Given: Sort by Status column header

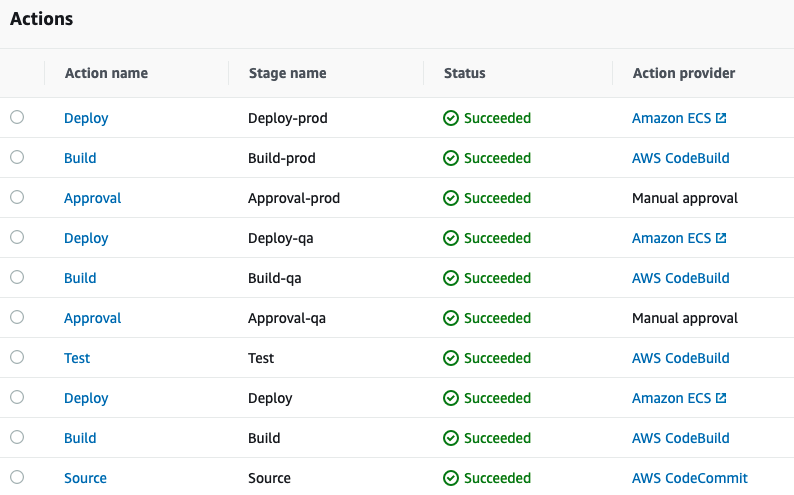Looking at the screenshot, I should tap(464, 73).
